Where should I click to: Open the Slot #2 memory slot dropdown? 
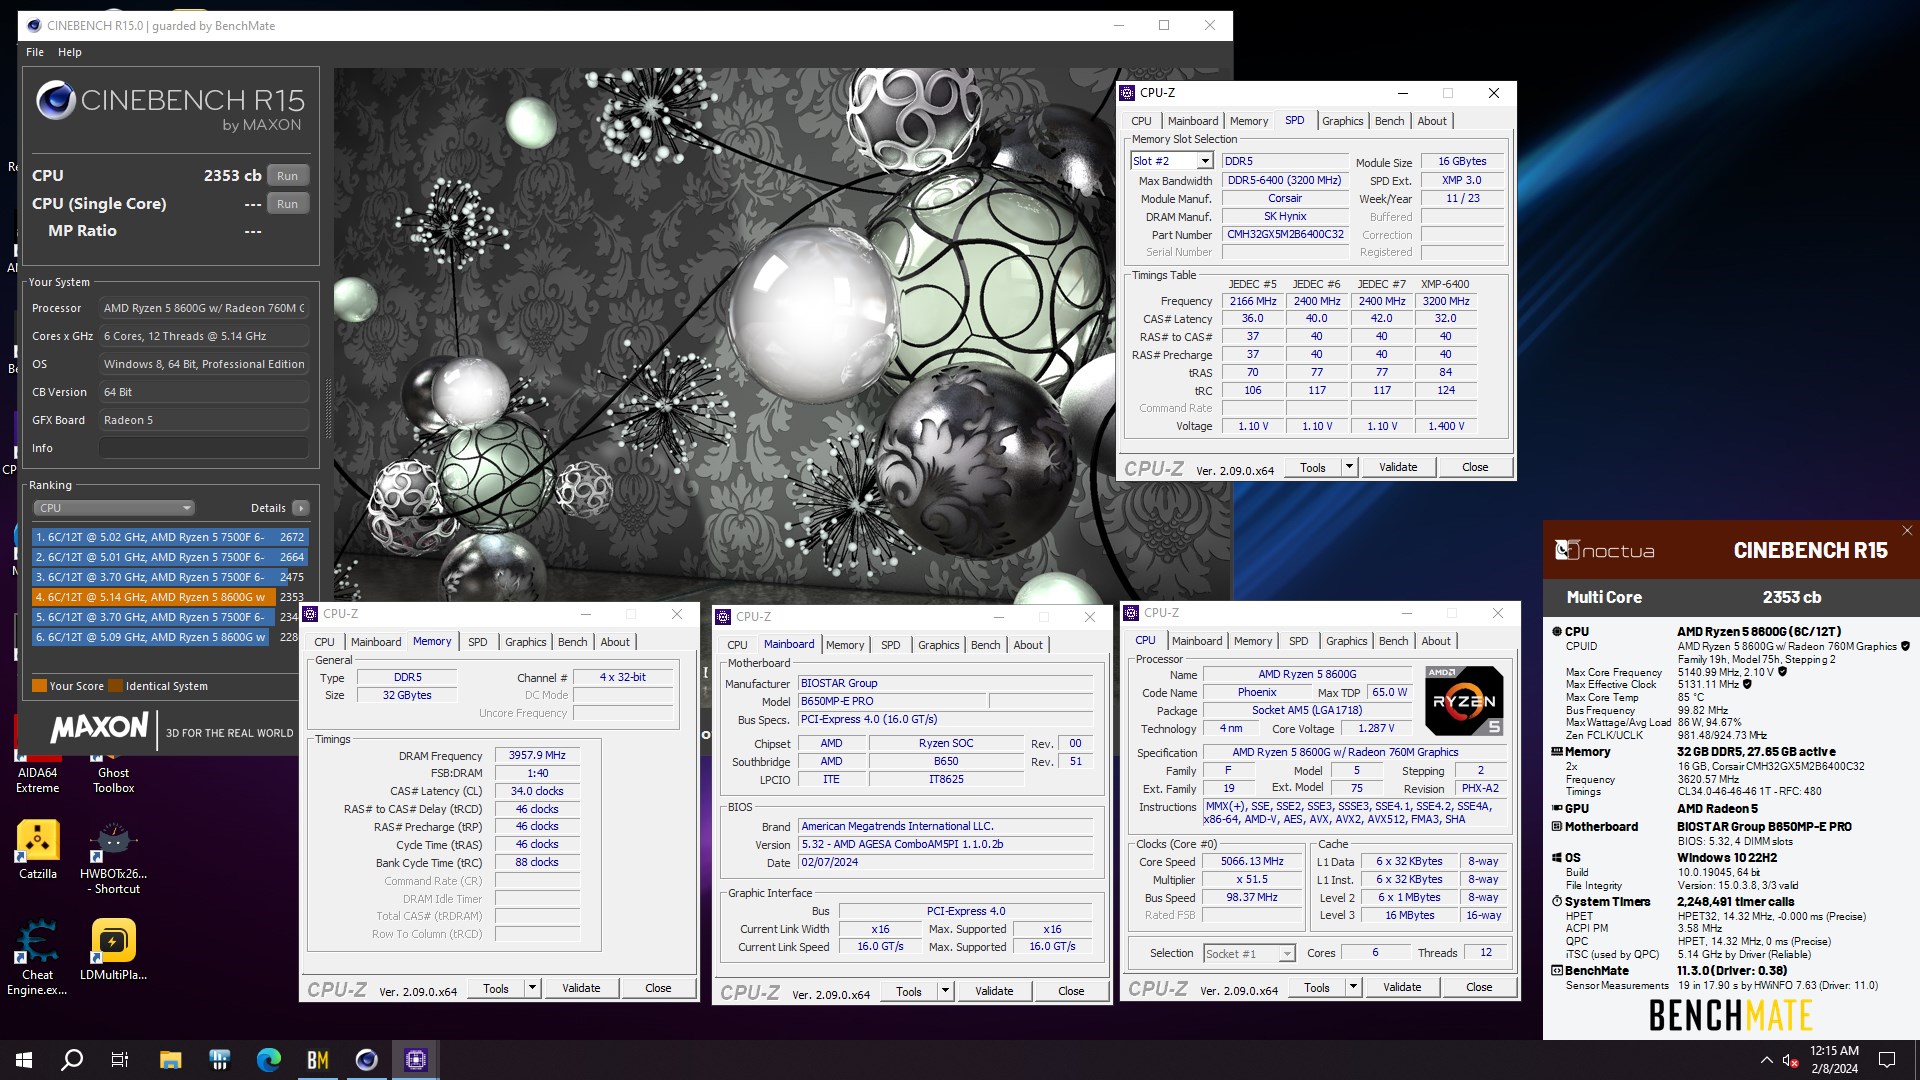pos(1205,161)
